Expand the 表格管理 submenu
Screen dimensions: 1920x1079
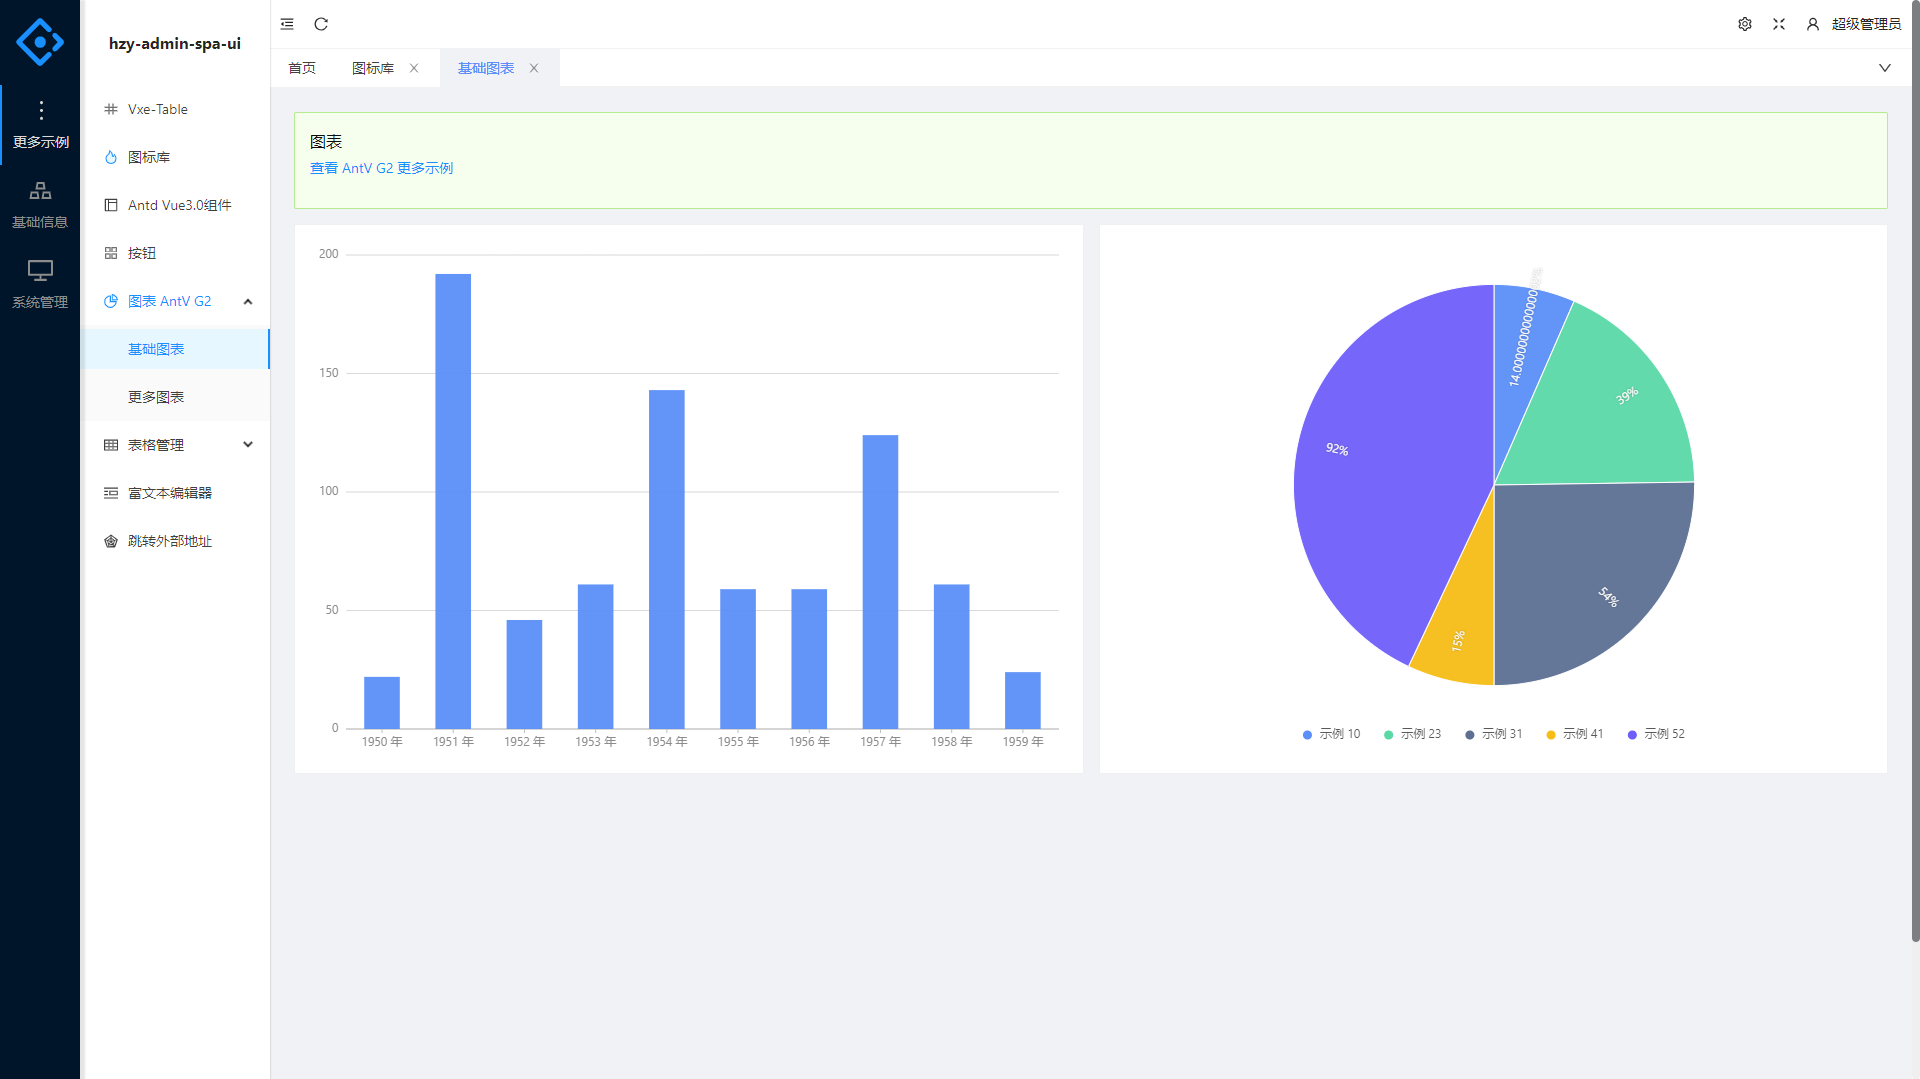[x=248, y=445]
